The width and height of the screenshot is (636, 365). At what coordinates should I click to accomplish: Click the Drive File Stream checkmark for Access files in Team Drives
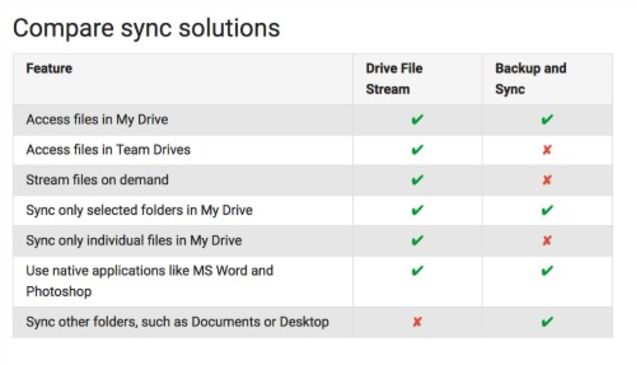pos(417,150)
